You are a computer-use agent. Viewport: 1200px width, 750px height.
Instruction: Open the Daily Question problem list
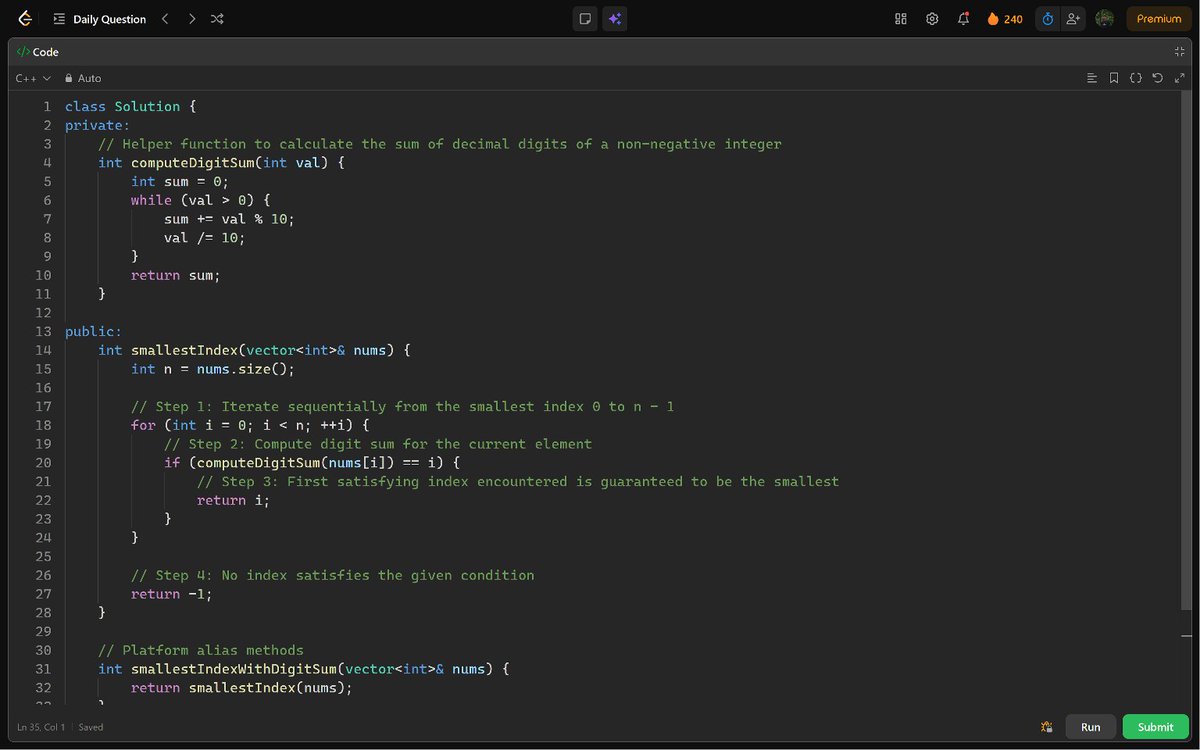click(x=99, y=19)
